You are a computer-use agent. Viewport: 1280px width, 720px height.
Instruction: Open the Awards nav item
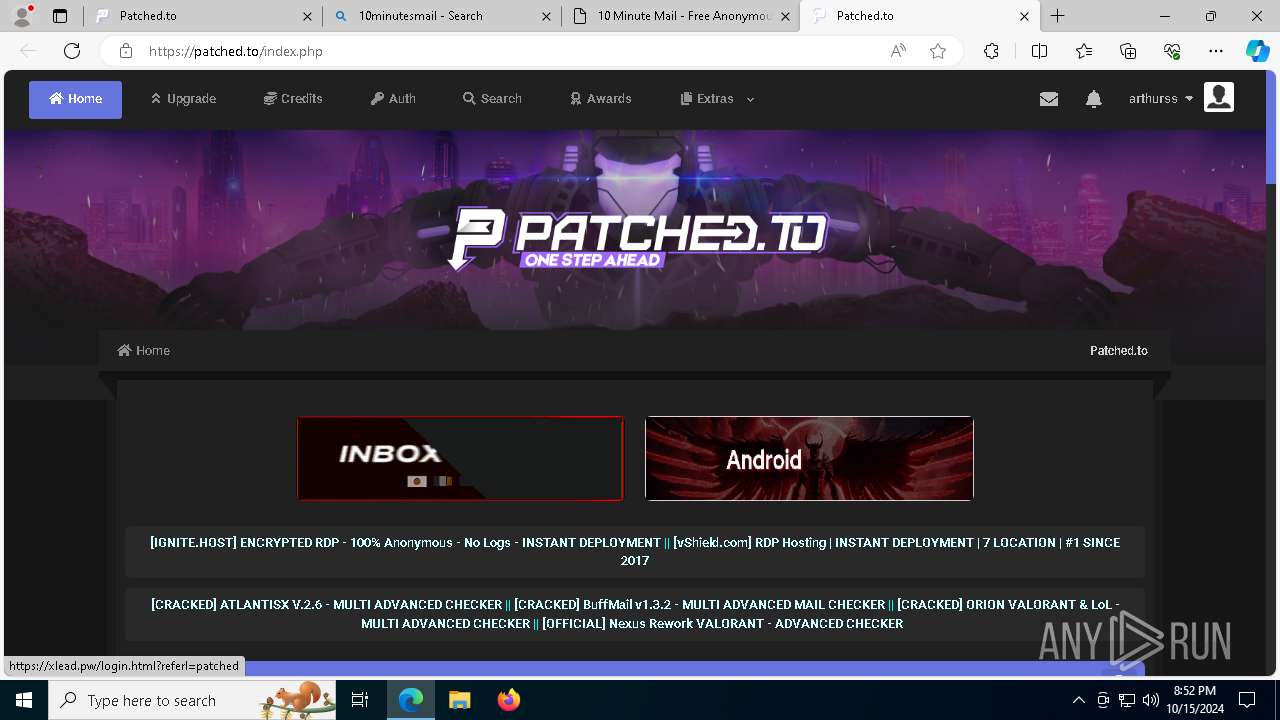tap(601, 99)
